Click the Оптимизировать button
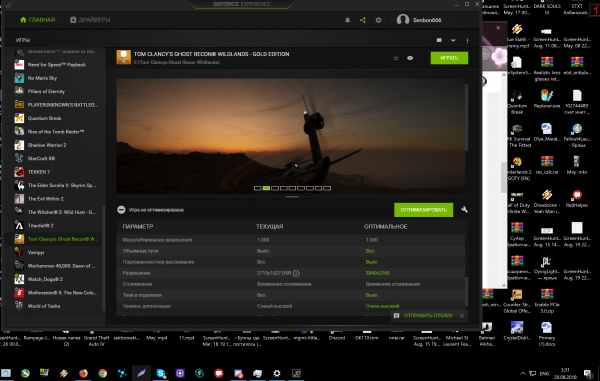The height and width of the screenshot is (381, 600). click(x=424, y=210)
